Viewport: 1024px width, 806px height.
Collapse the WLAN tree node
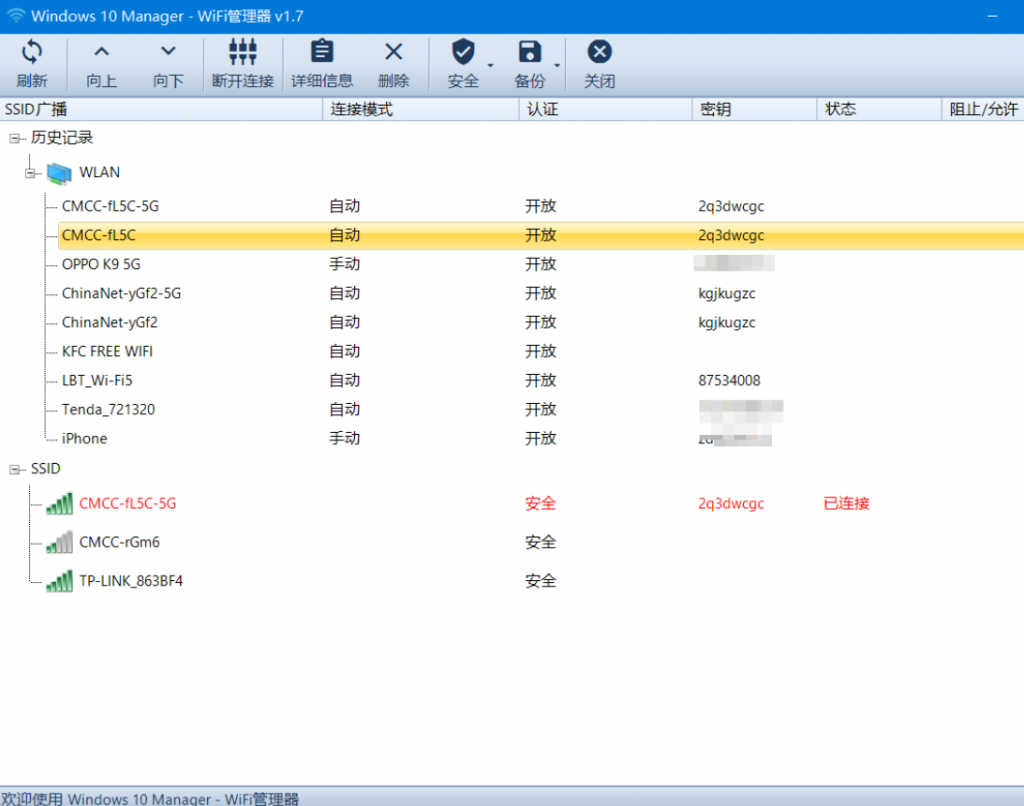[30, 173]
